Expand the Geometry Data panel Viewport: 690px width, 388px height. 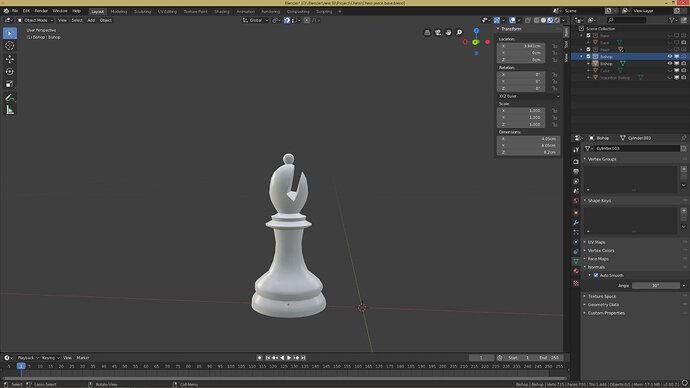point(603,305)
